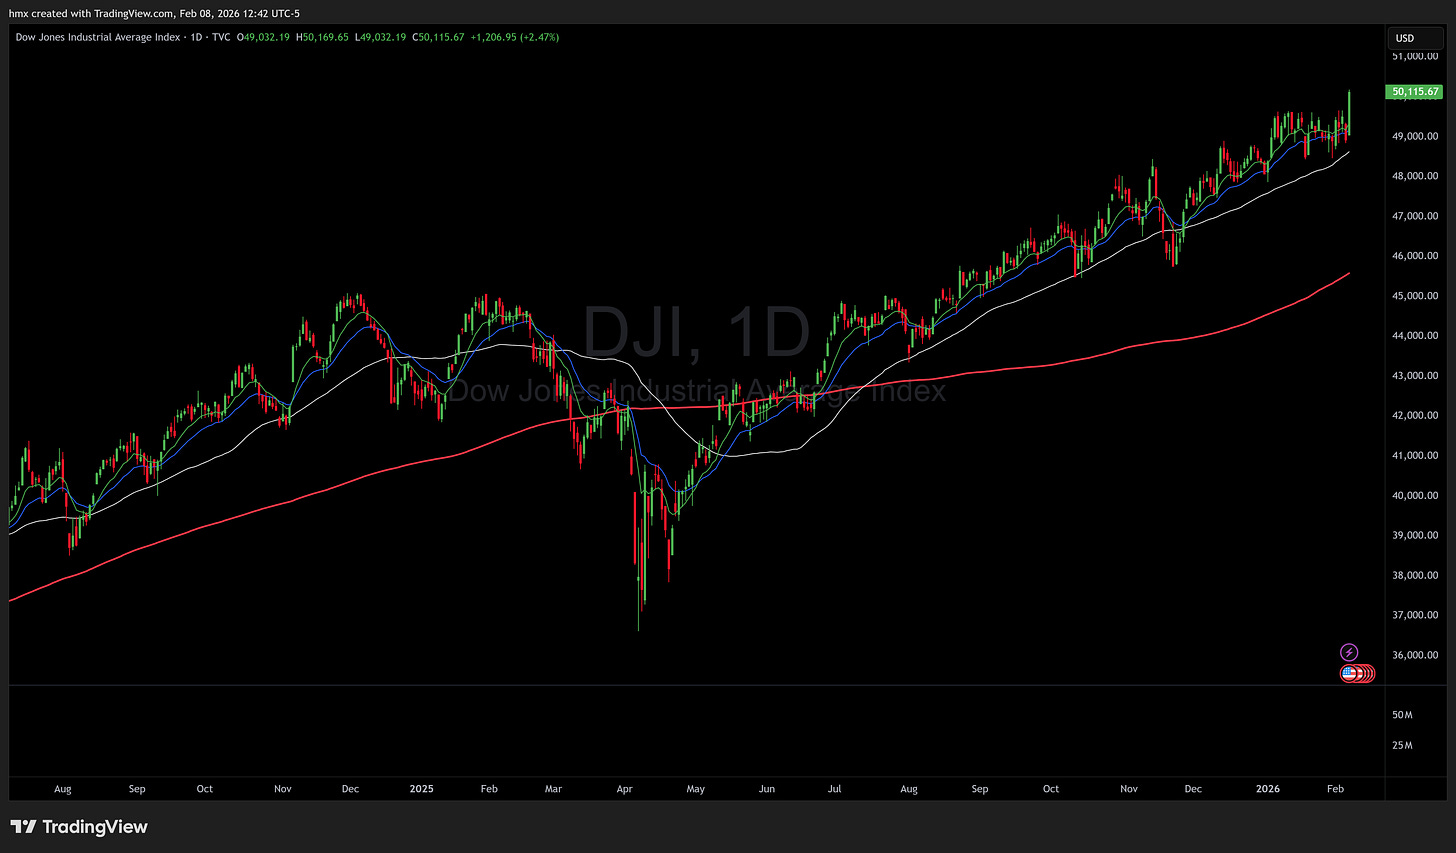Image resolution: width=1456 pixels, height=853 pixels.
Task: Click the 46,000.00 price axis label
Action: click(1415, 256)
